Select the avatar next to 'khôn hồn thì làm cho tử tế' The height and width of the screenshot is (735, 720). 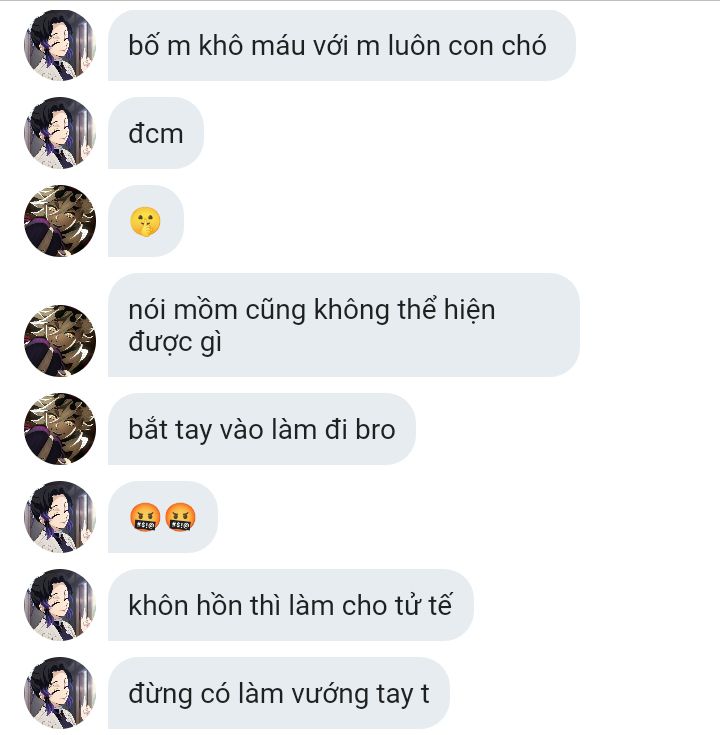point(60,605)
